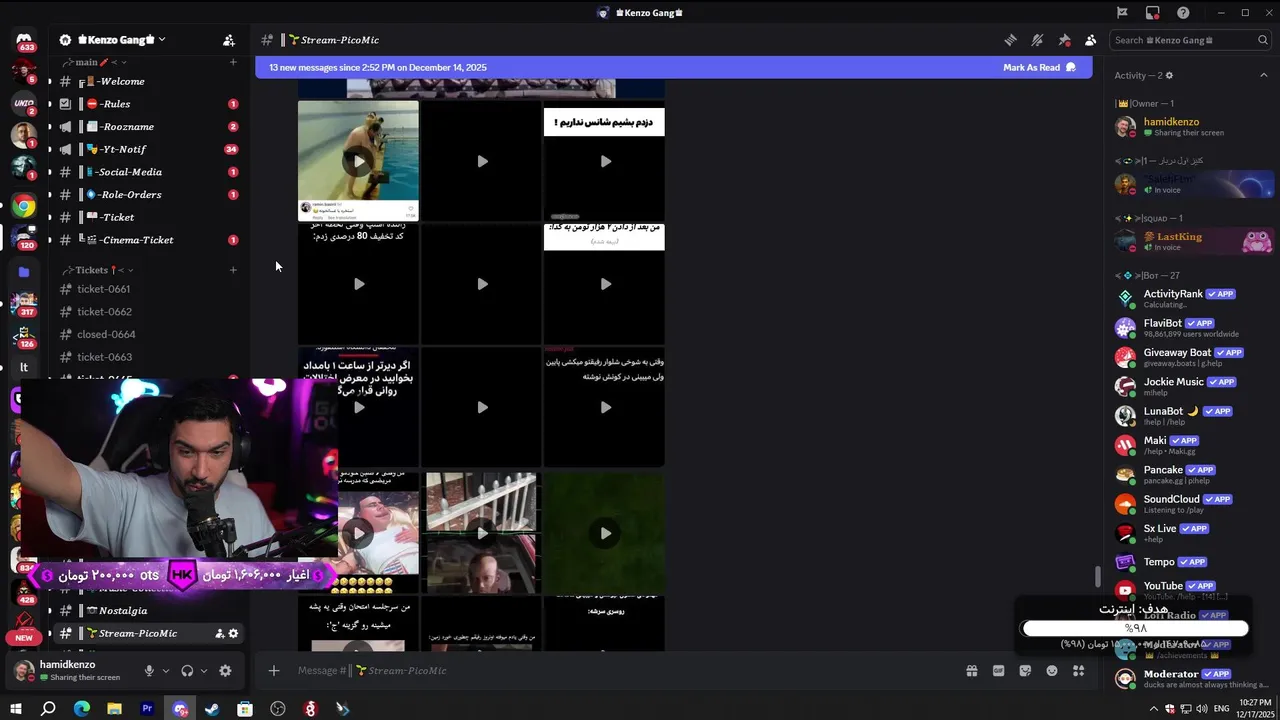Add channel to main category plus
Screen dimensions: 1280x720
(x=233, y=62)
